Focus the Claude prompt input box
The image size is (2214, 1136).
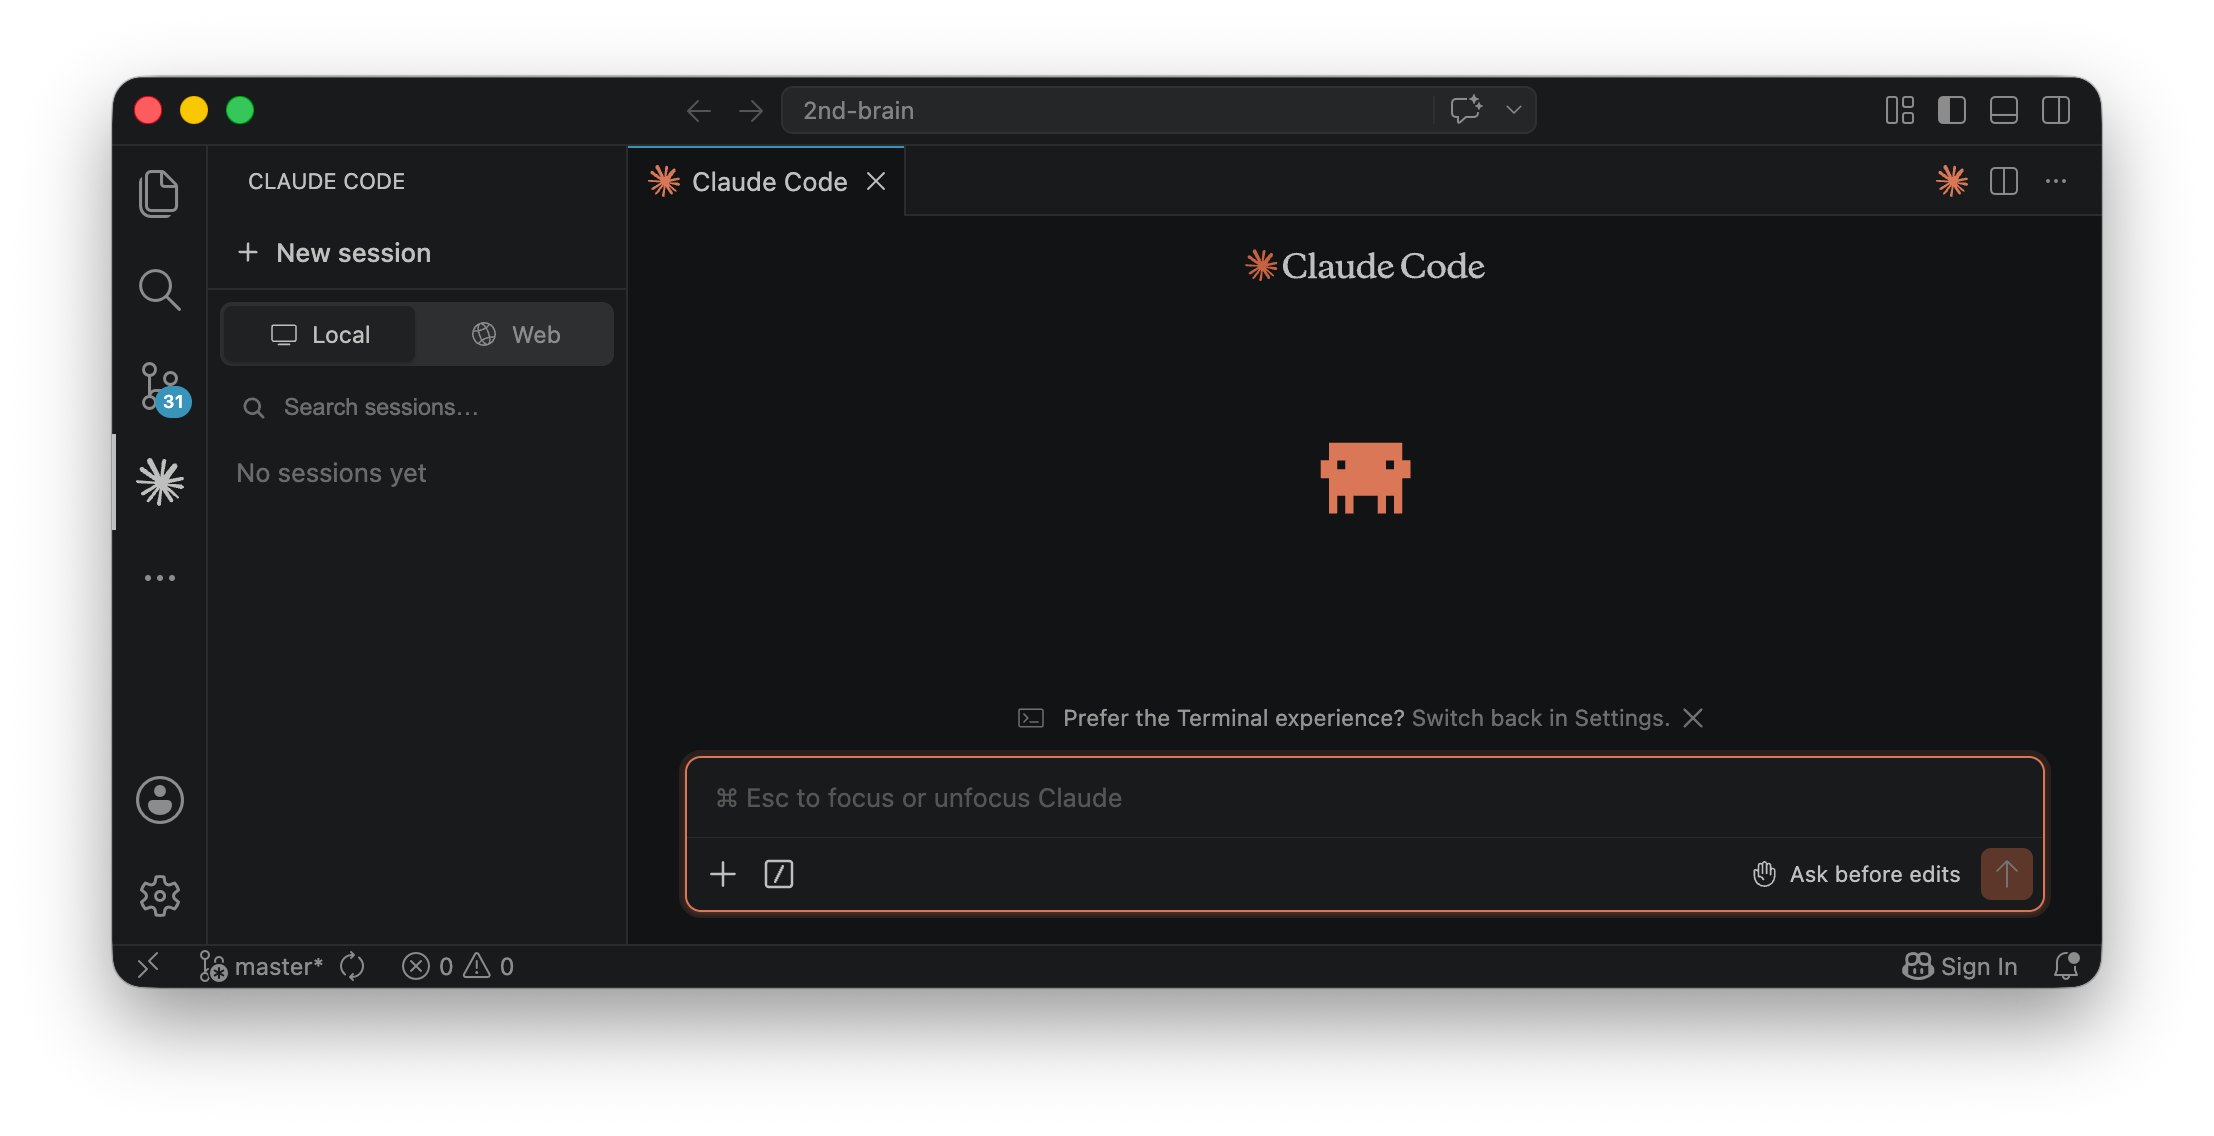pyautogui.click(x=1364, y=798)
